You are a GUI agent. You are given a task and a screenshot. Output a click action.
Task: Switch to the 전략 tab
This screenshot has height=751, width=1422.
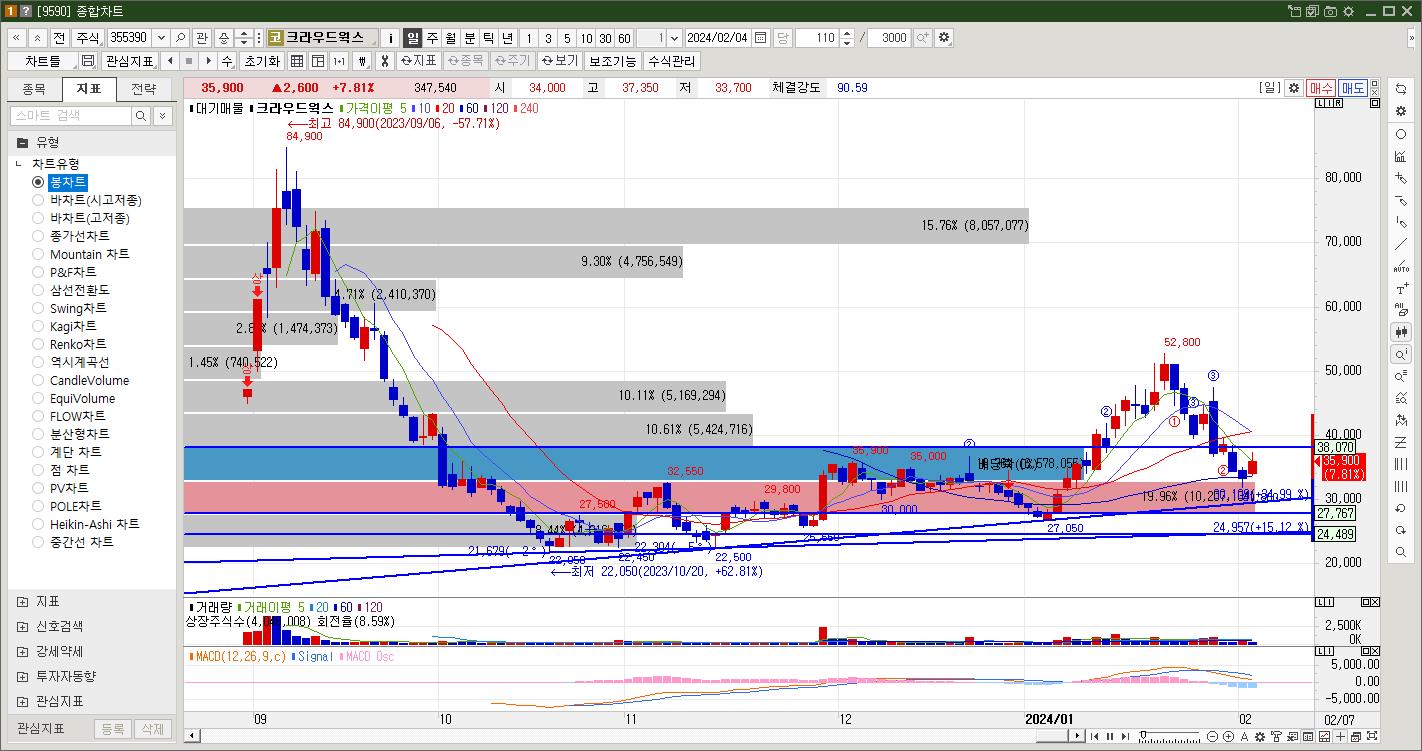click(144, 88)
